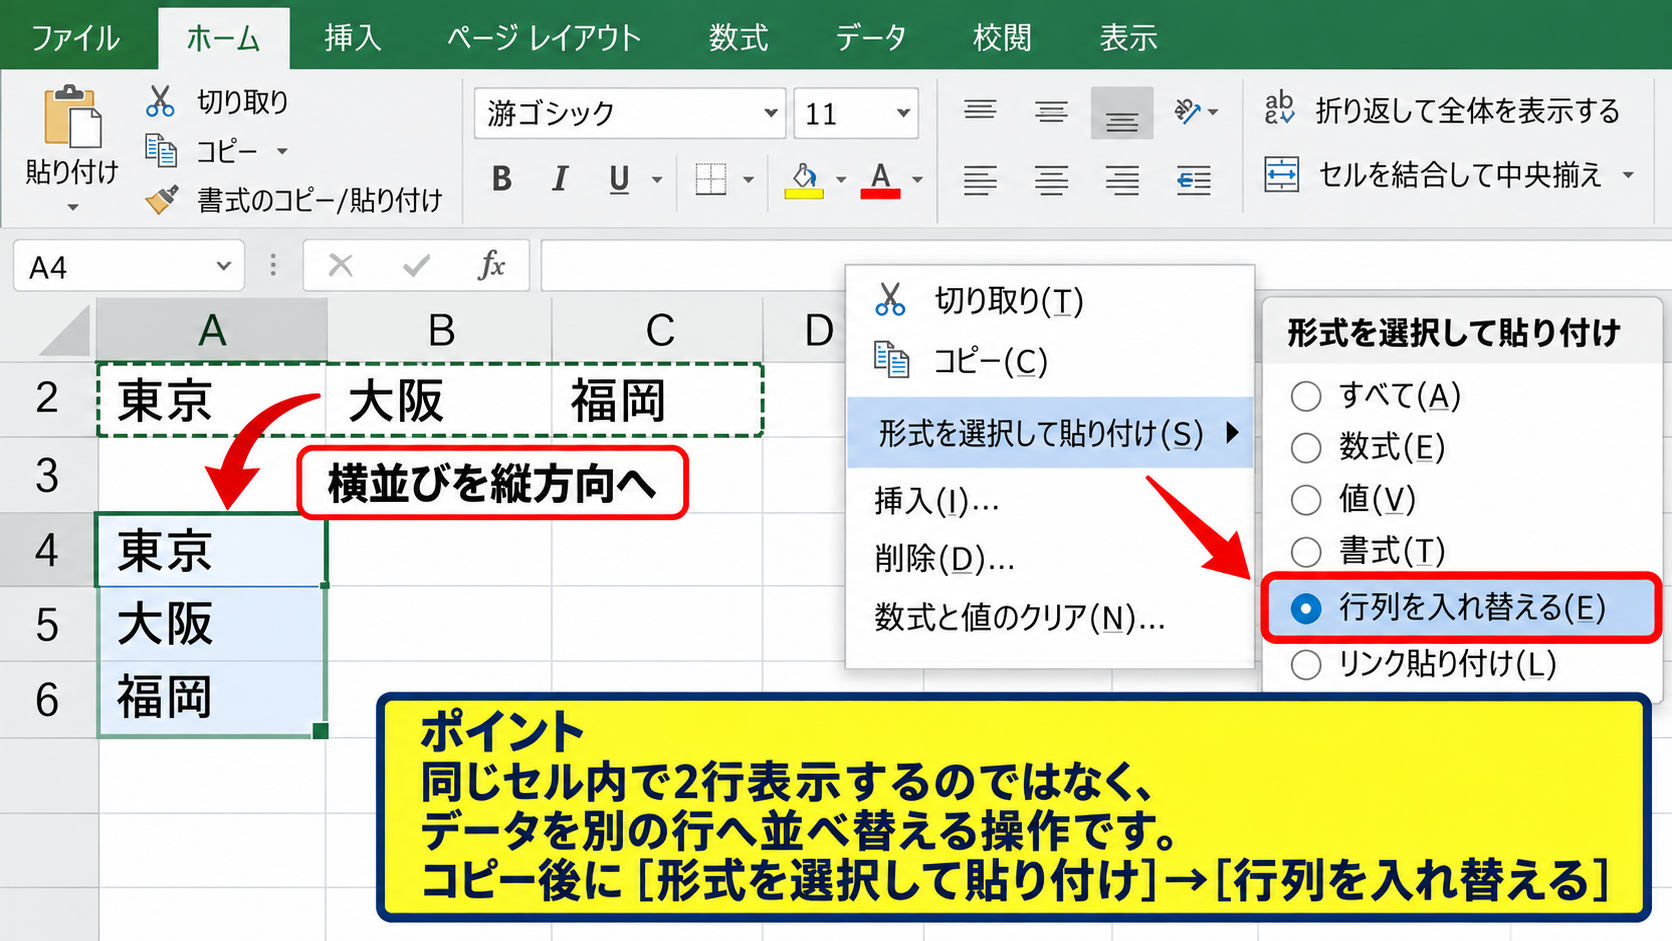The width and height of the screenshot is (1672, 941).
Task: Switch to the 校閲 tab
Action: coord(1001,38)
